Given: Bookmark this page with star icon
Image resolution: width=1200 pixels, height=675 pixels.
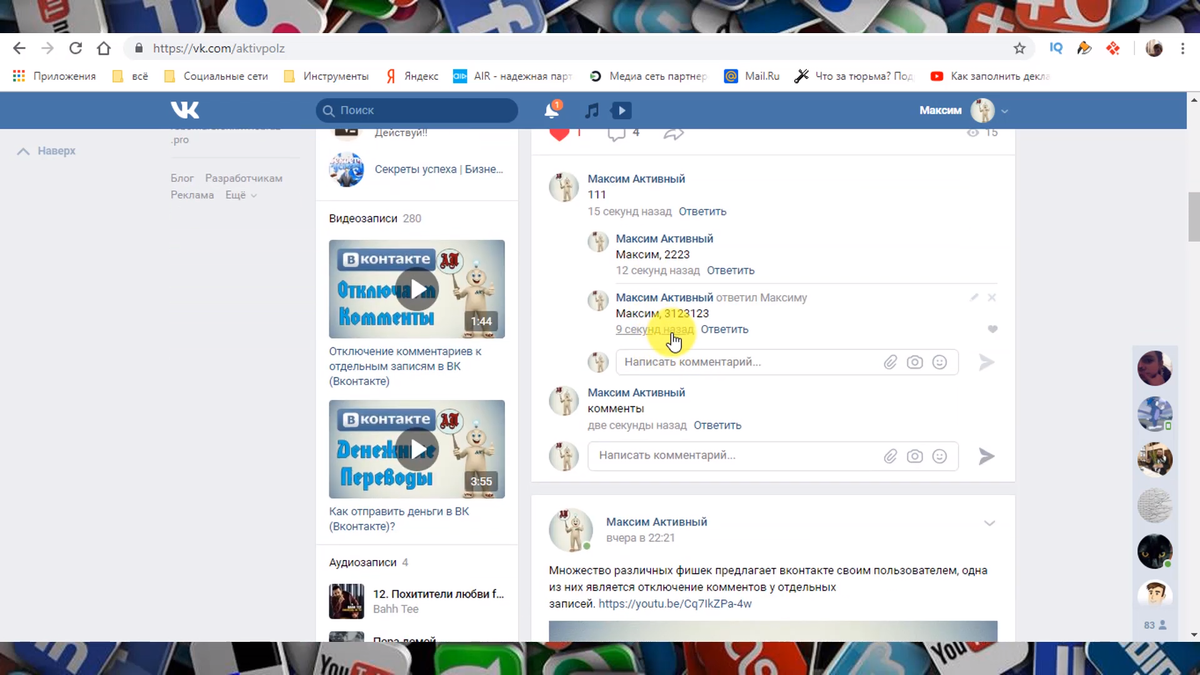Looking at the screenshot, I should (1019, 48).
